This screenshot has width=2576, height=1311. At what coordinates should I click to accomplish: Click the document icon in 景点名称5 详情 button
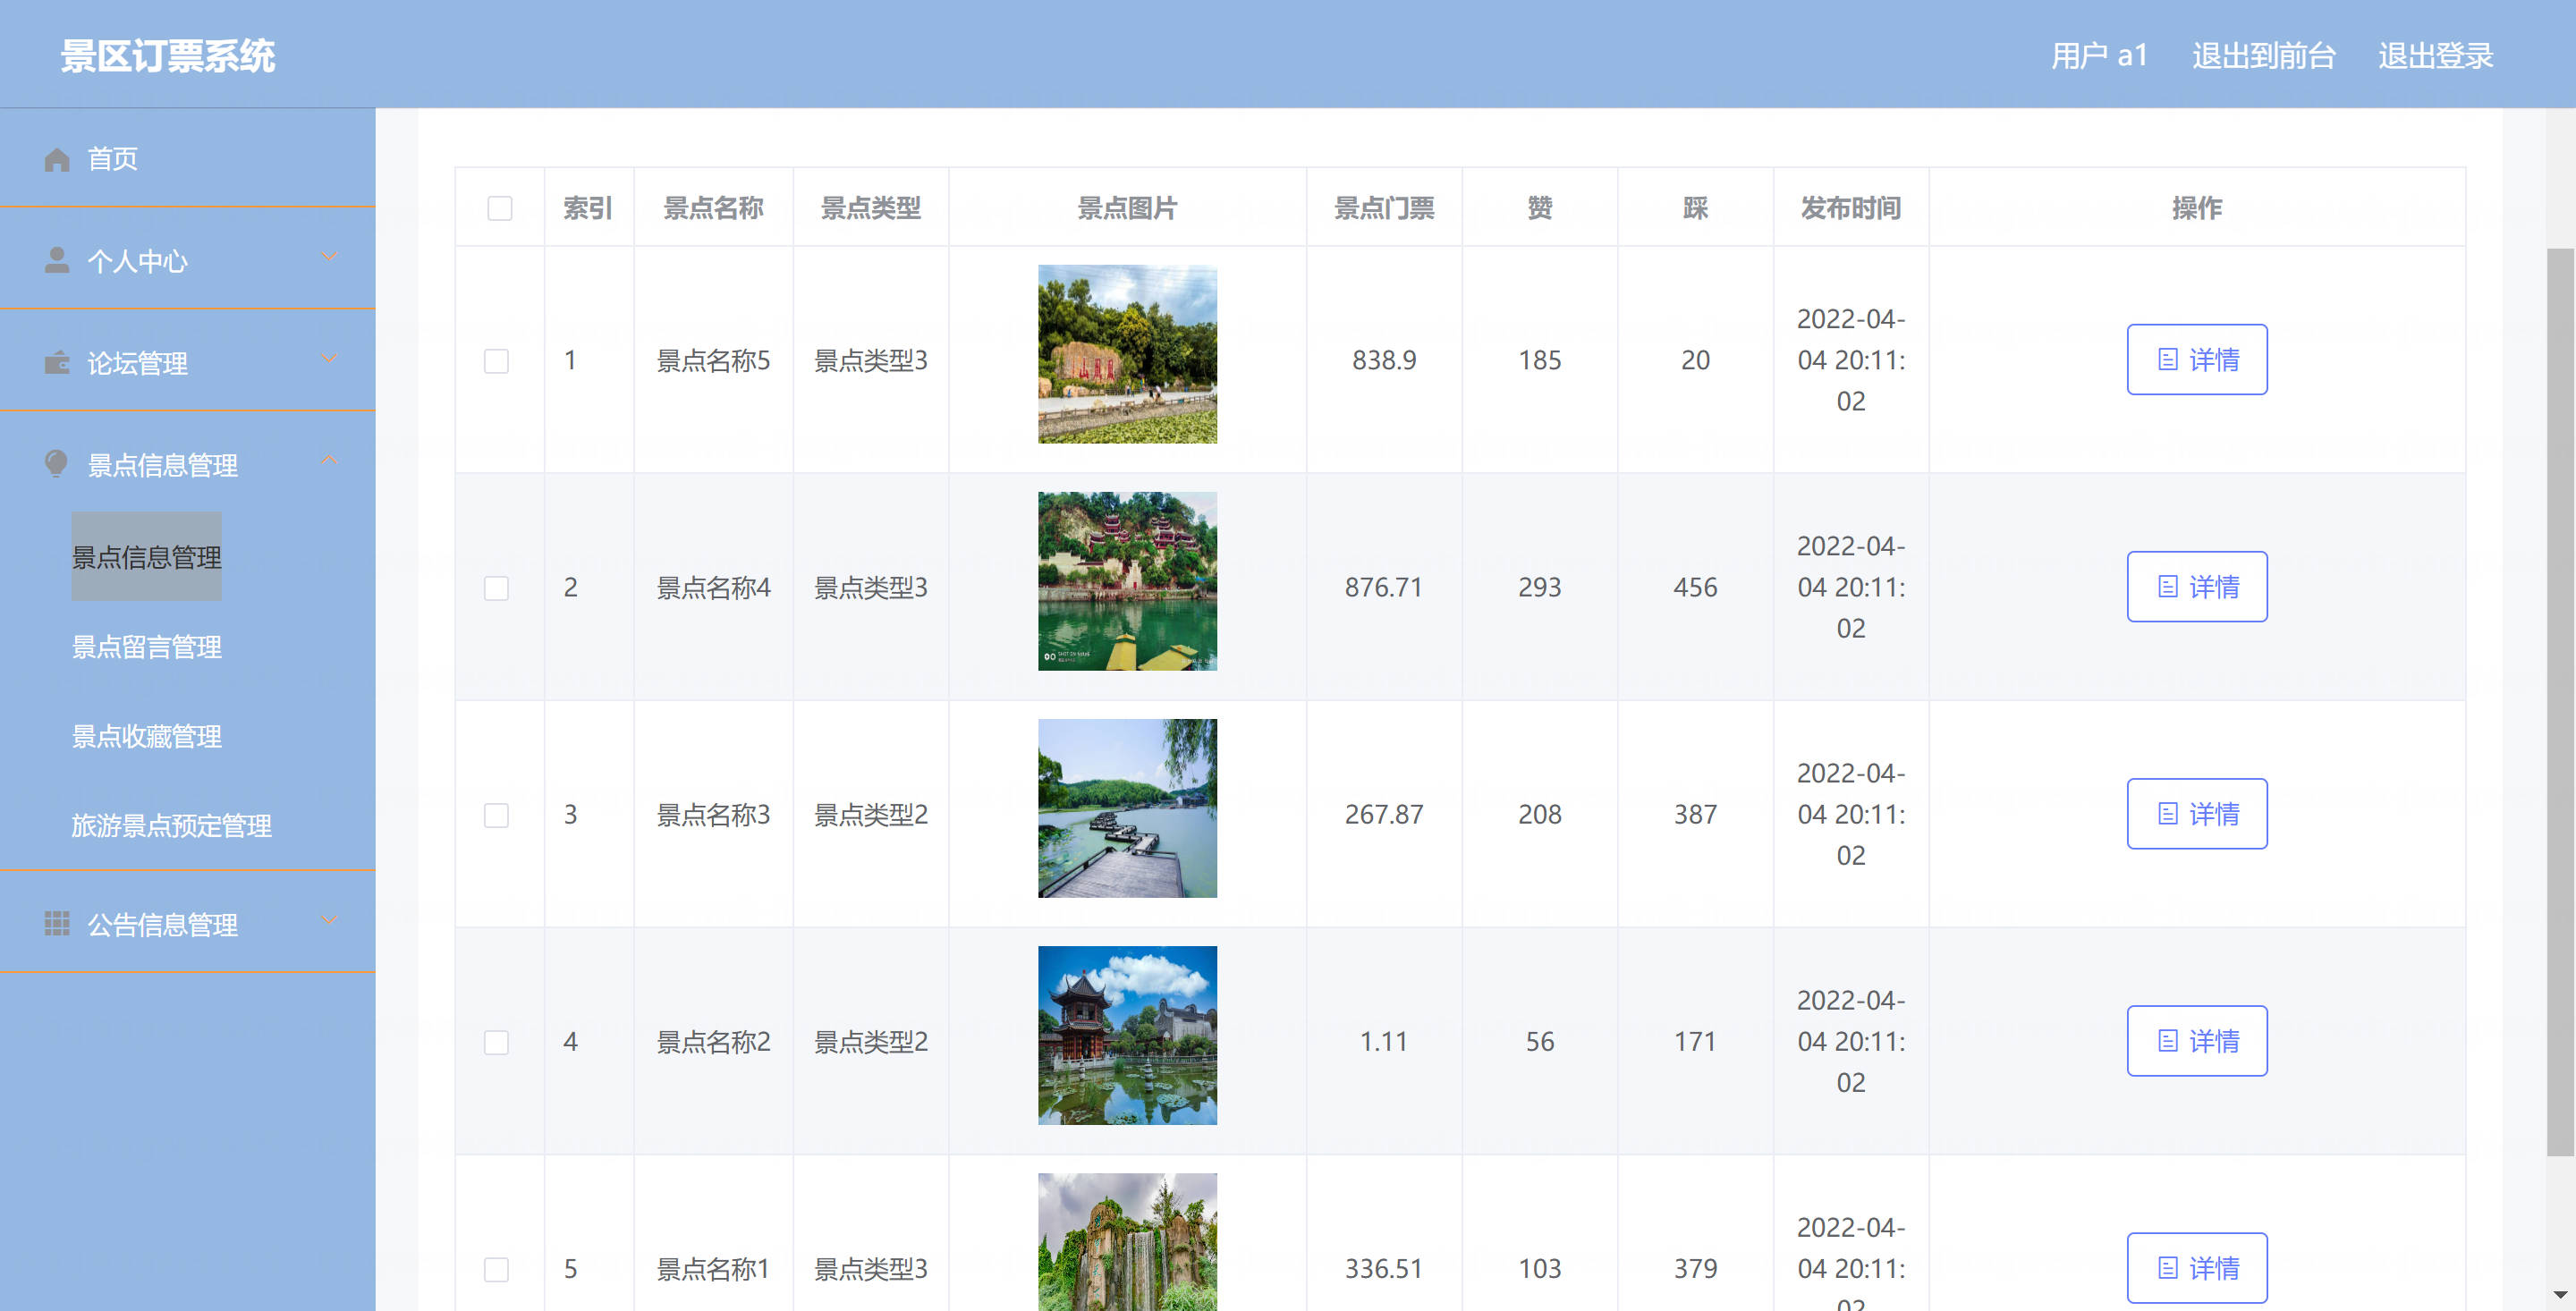(2167, 360)
